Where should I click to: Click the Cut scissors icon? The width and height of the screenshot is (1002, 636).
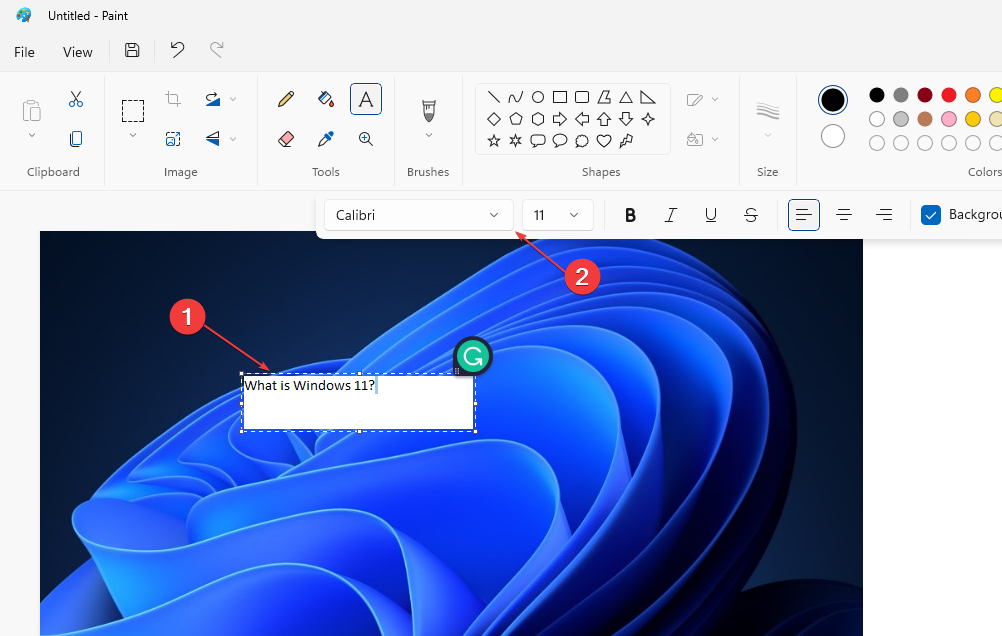click(x=76, y=99)
